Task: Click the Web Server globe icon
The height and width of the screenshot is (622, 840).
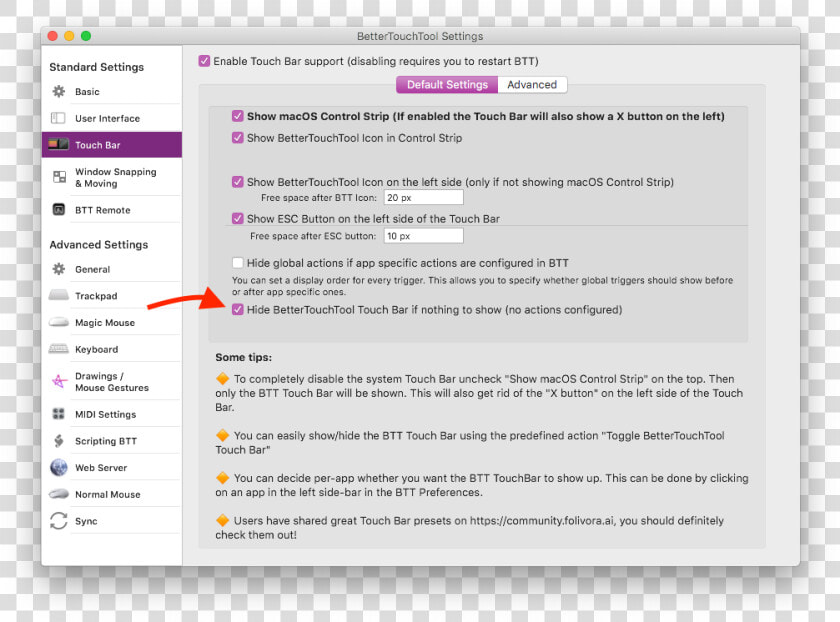Action: coord(59,467)
